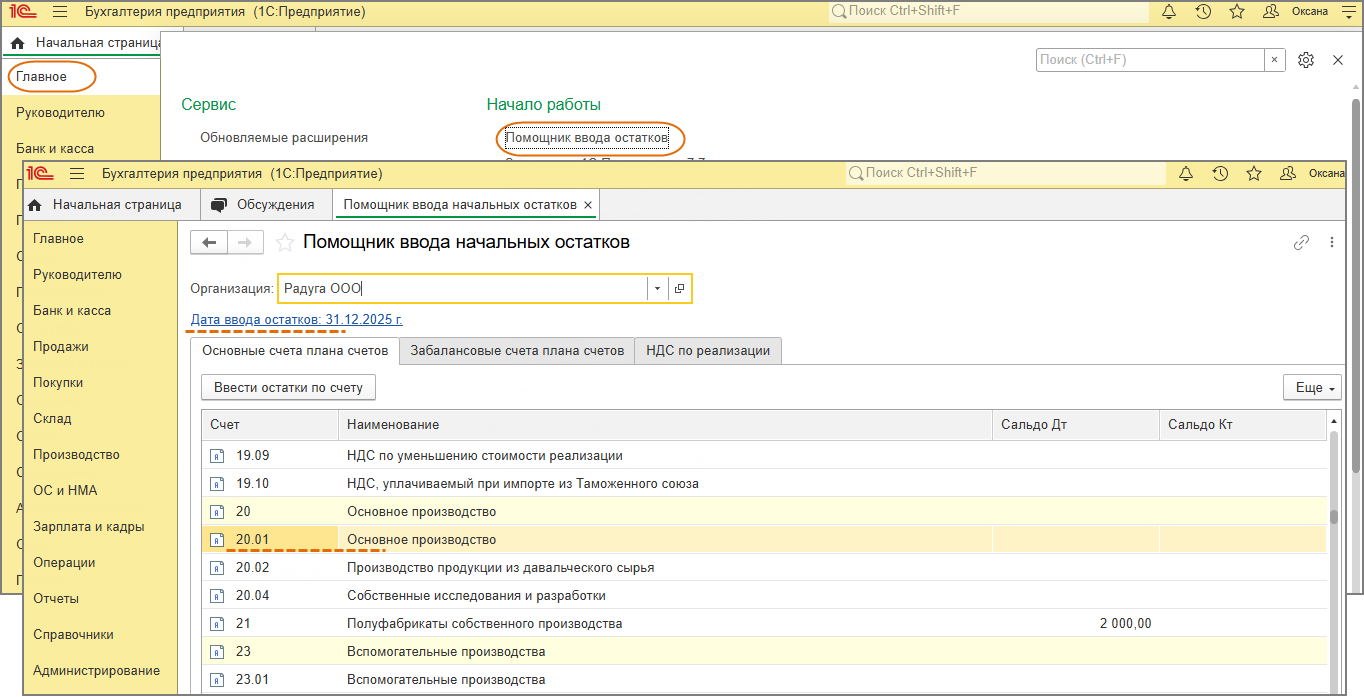This screenshot has width=1364, height=697.
Task: Clear the Поиск (Ctrl+F) field
Action: 1274,60
